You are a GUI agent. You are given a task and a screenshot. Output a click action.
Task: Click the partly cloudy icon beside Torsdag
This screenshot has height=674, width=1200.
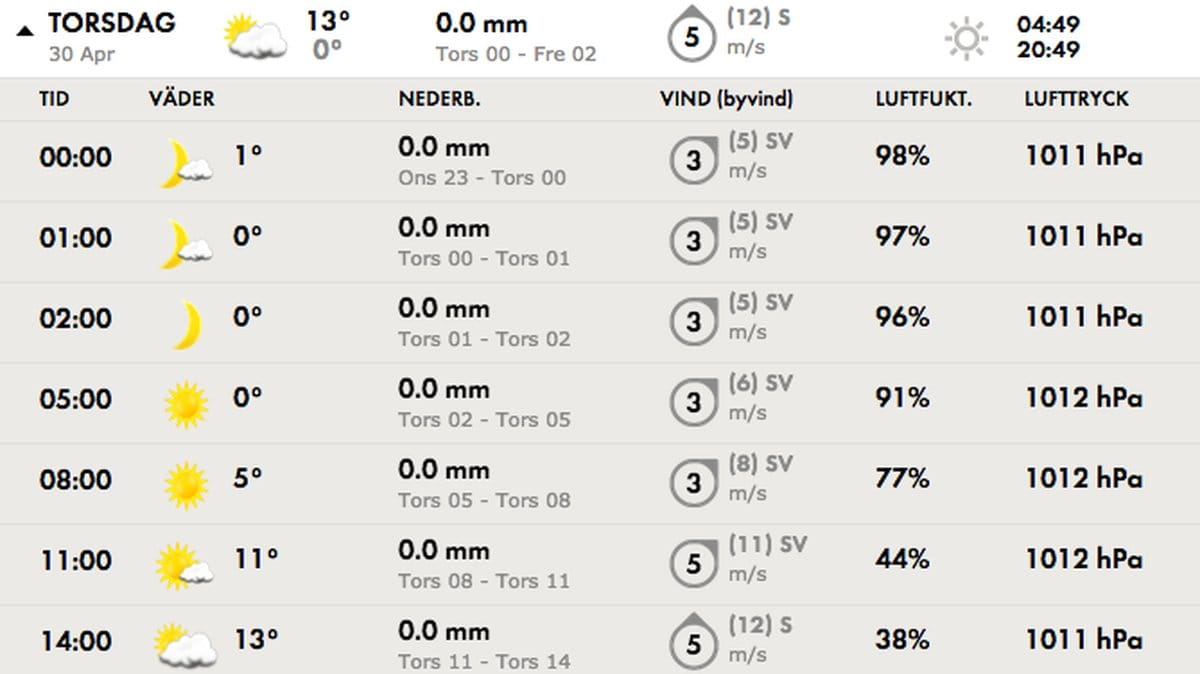click(256, 37)
